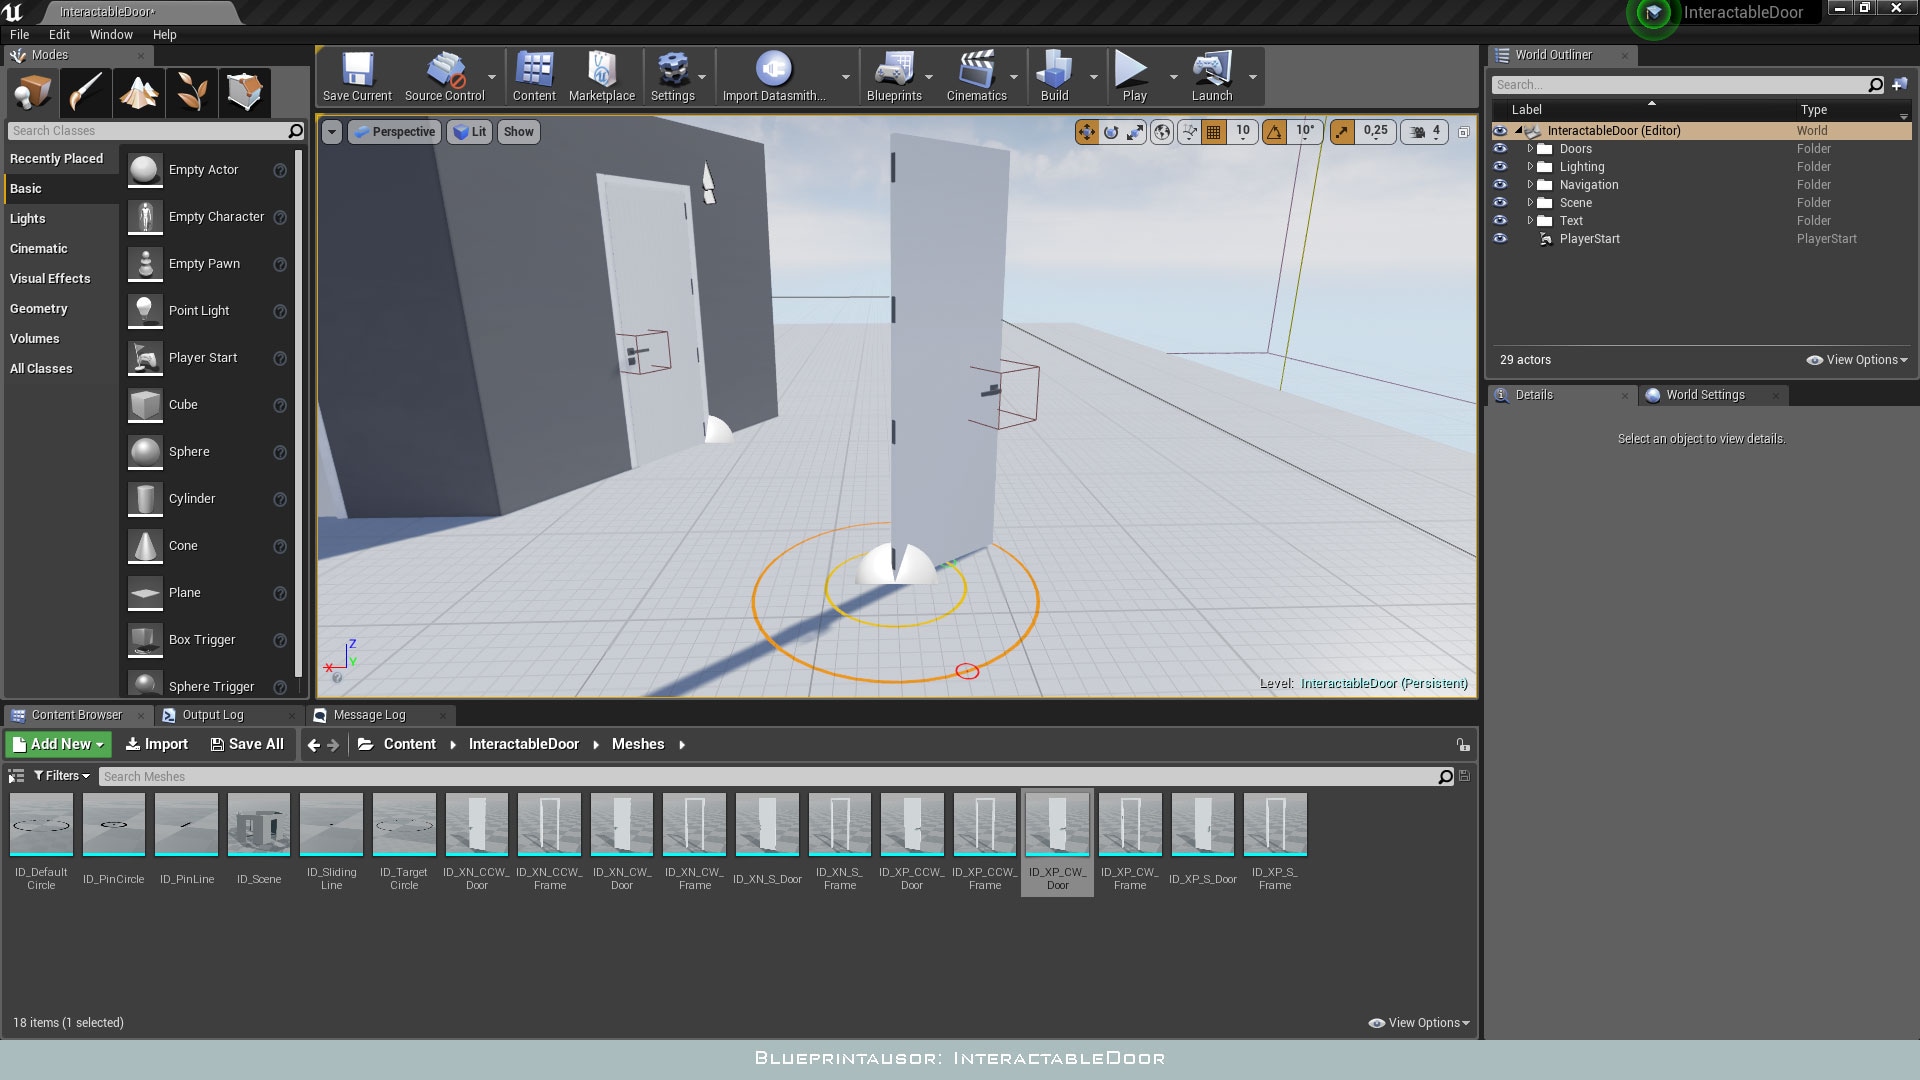Hide the Lighting folder in World Outliner
The height and width of the screenshot is (1080, 1920).
(1500, 166)
